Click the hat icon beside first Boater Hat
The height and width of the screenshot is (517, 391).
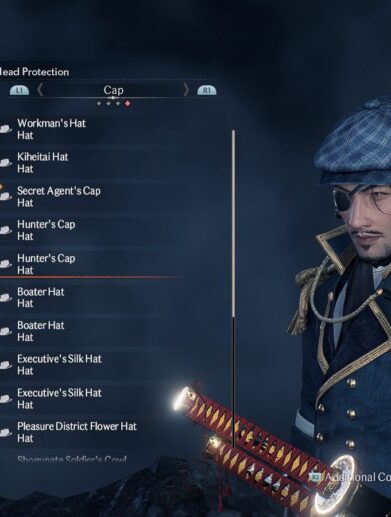point(6,298)
